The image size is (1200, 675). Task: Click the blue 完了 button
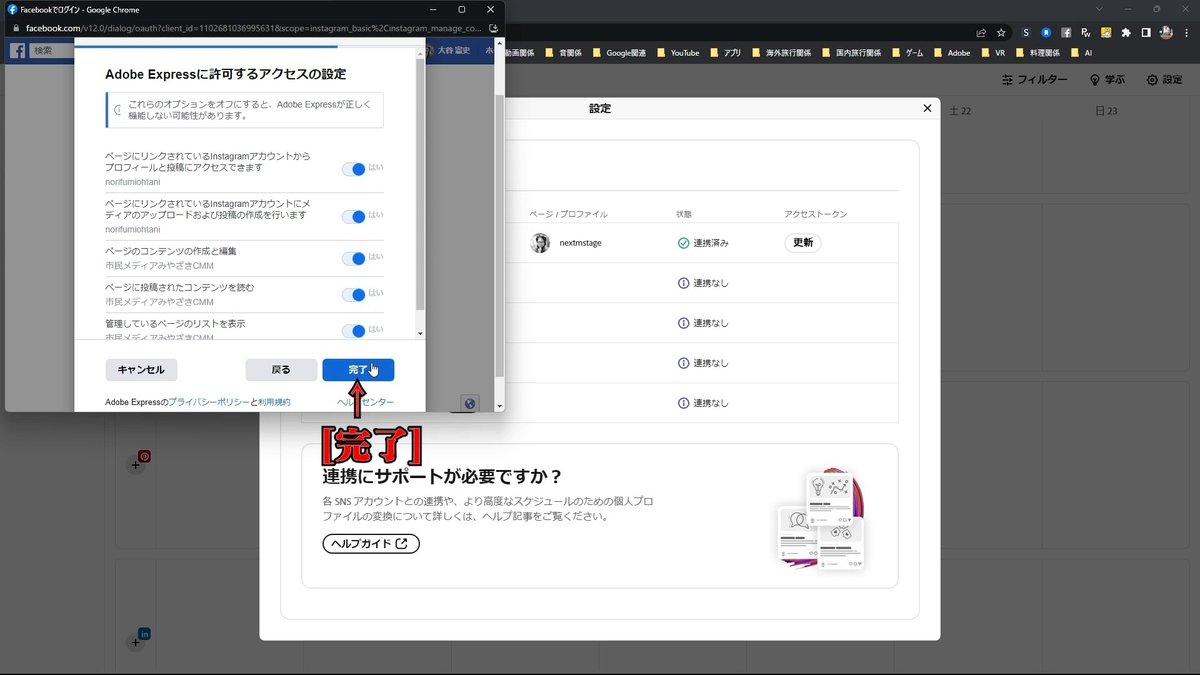358,370
